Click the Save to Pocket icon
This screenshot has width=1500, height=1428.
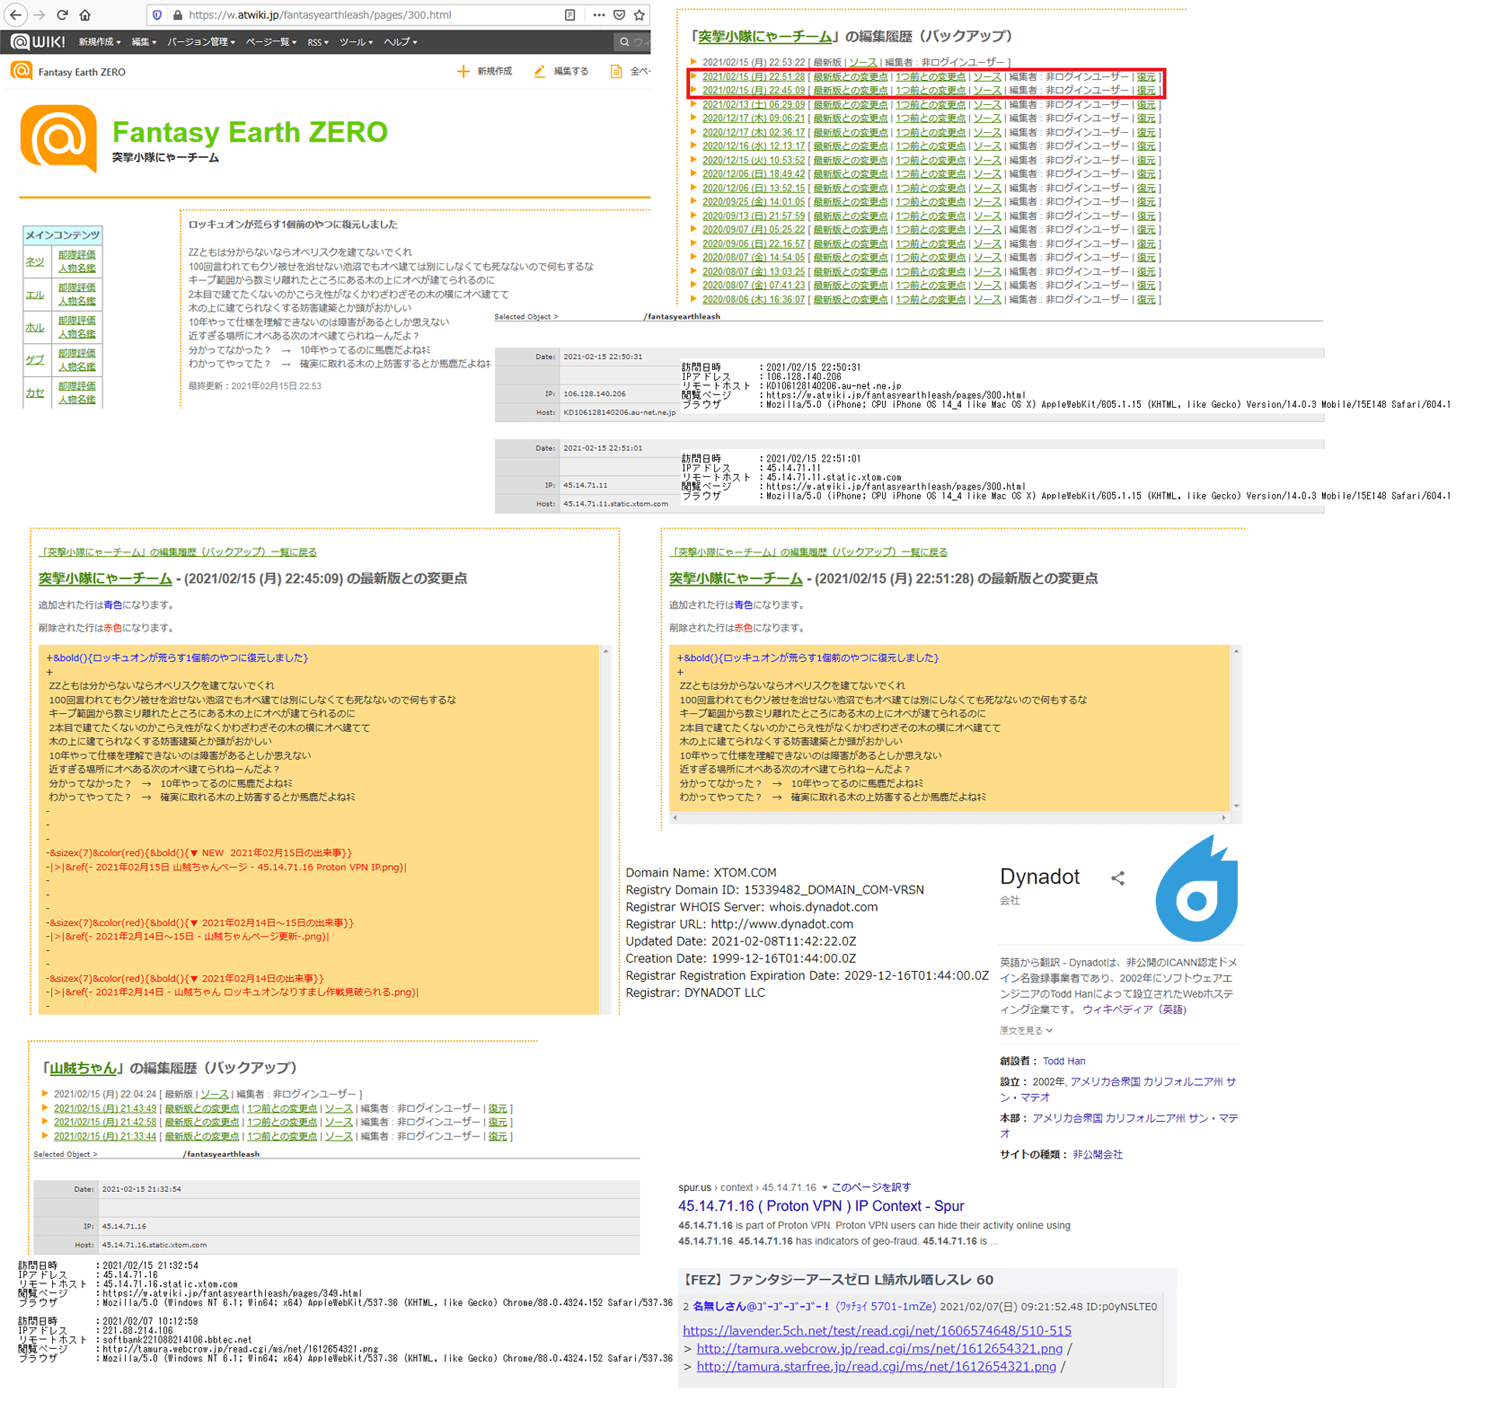(x=619, y=15)
